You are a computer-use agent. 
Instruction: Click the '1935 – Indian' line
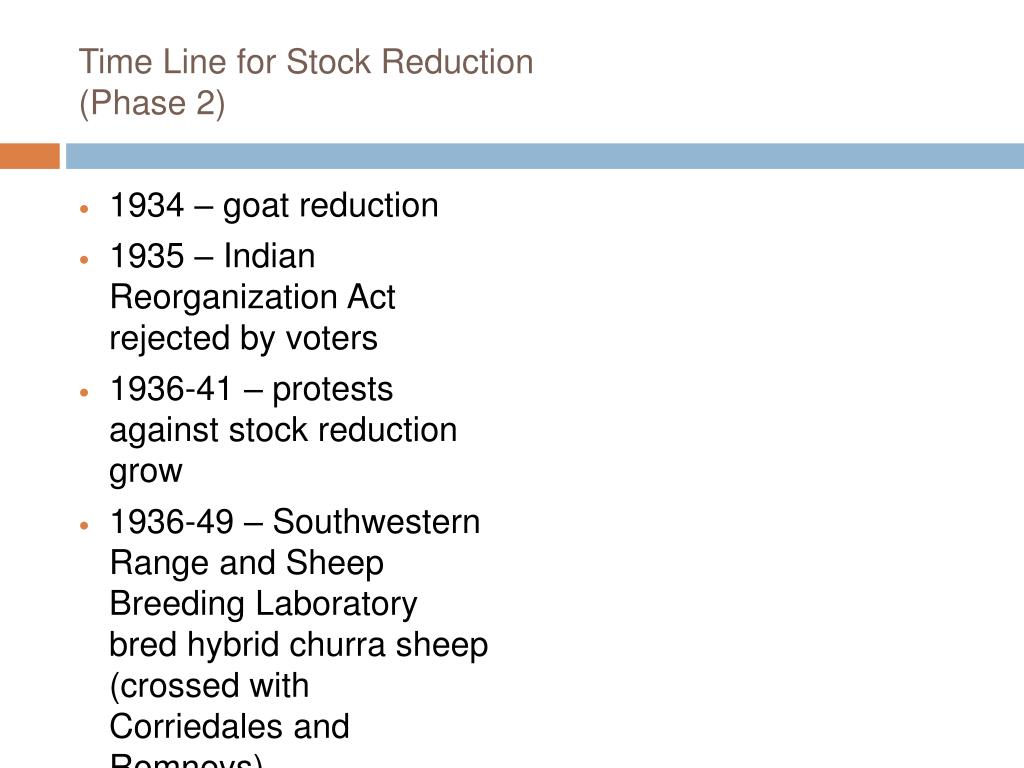(213, 256)
